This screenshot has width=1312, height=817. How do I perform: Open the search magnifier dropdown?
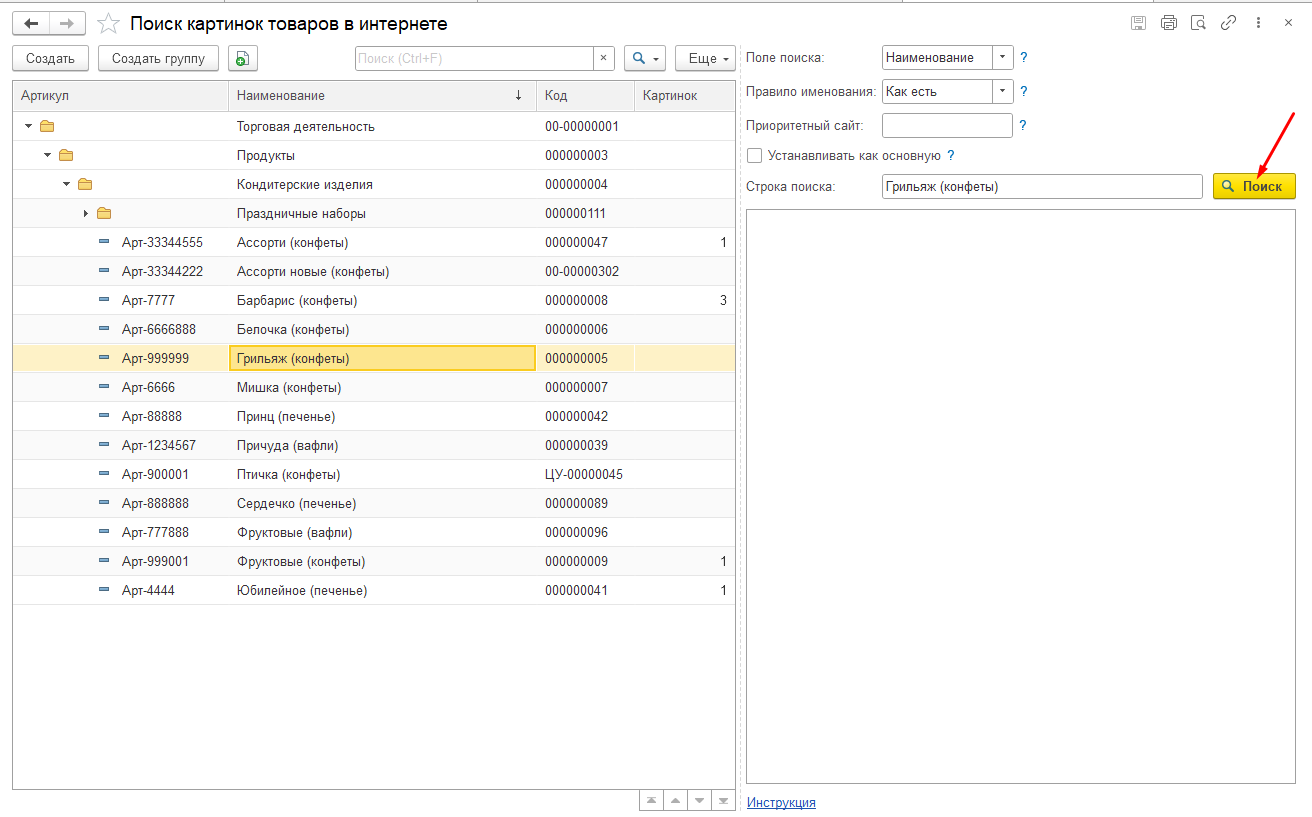[x=645, y=58]
